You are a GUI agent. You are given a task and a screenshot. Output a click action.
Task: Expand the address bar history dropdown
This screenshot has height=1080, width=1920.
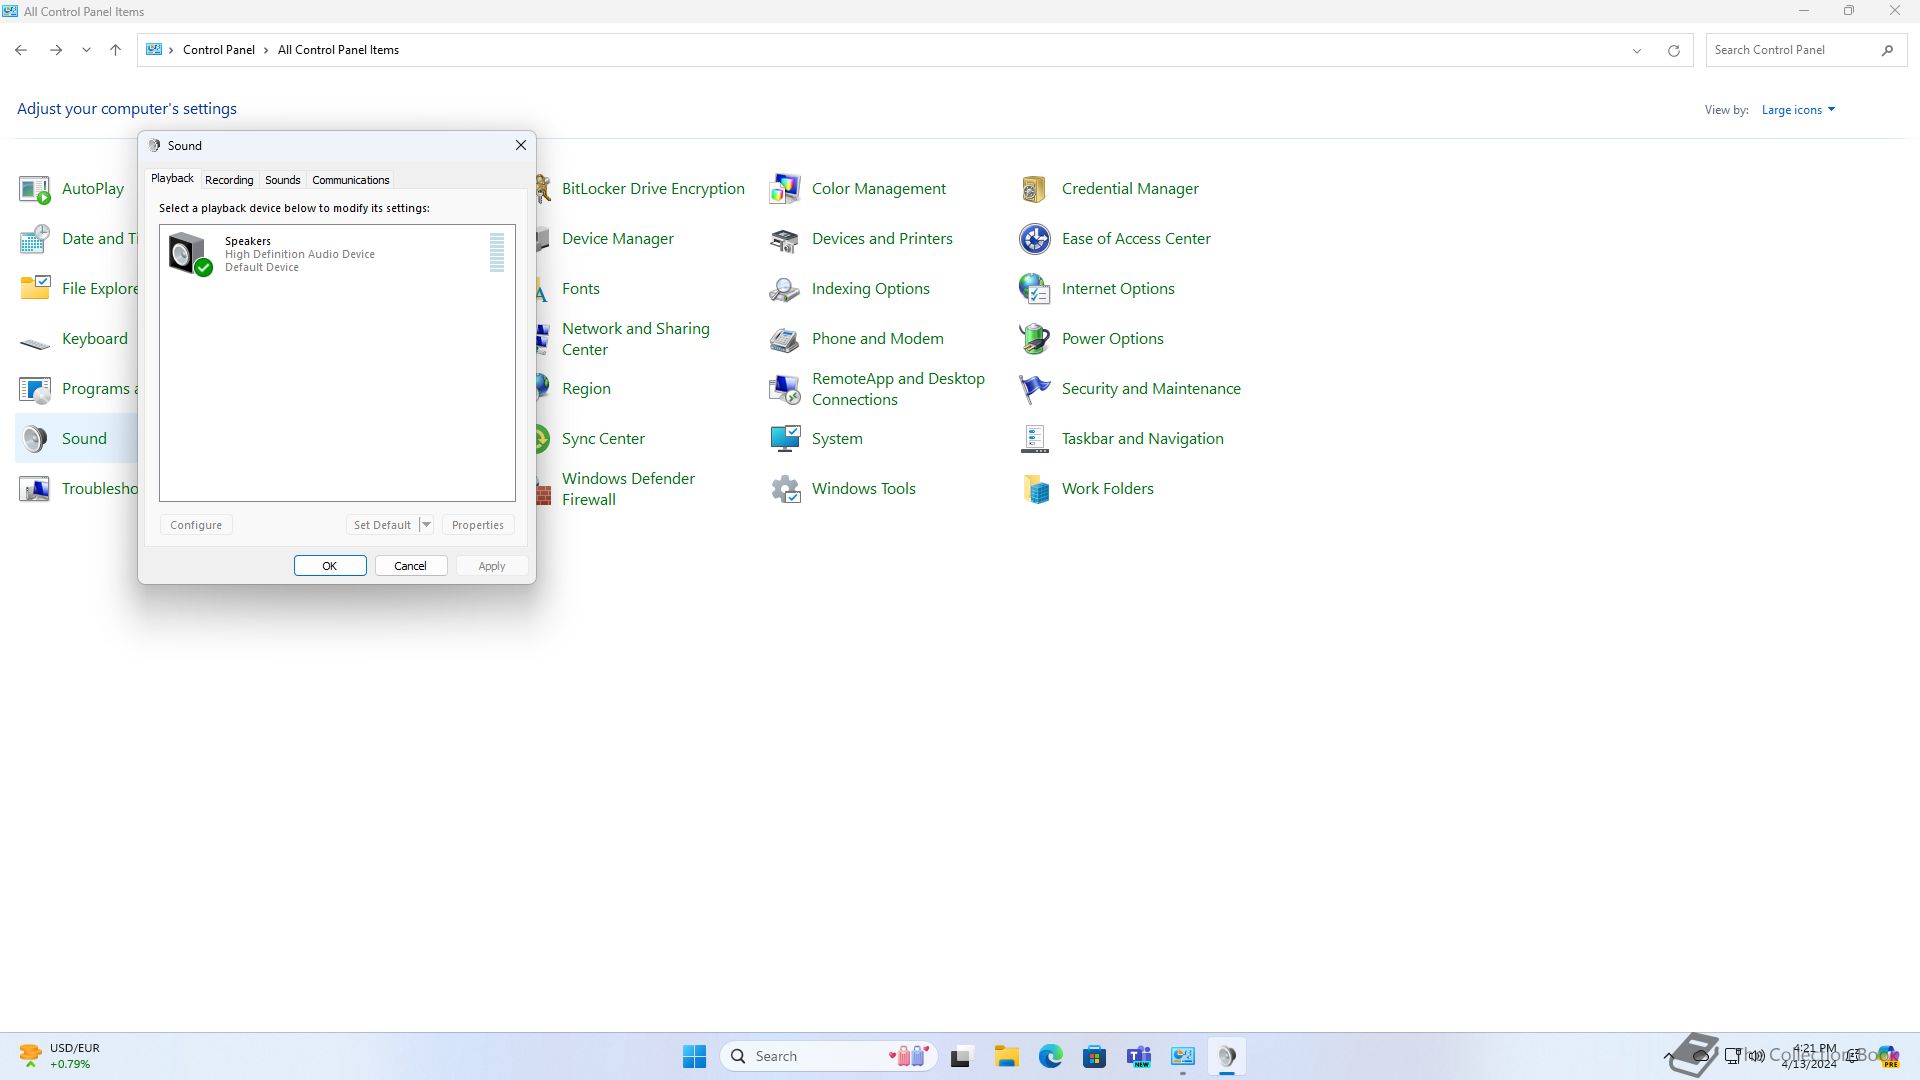[1637, 50]
